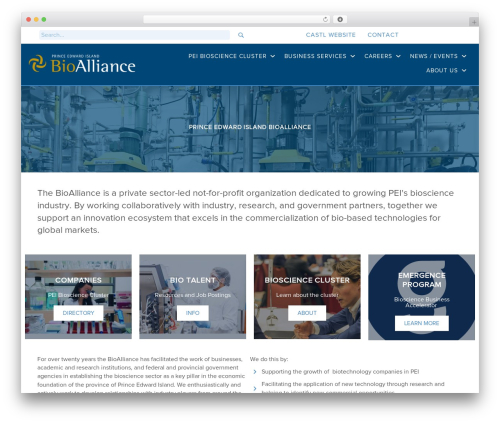Click Learn More on Emergence Program card

[422, 323]
